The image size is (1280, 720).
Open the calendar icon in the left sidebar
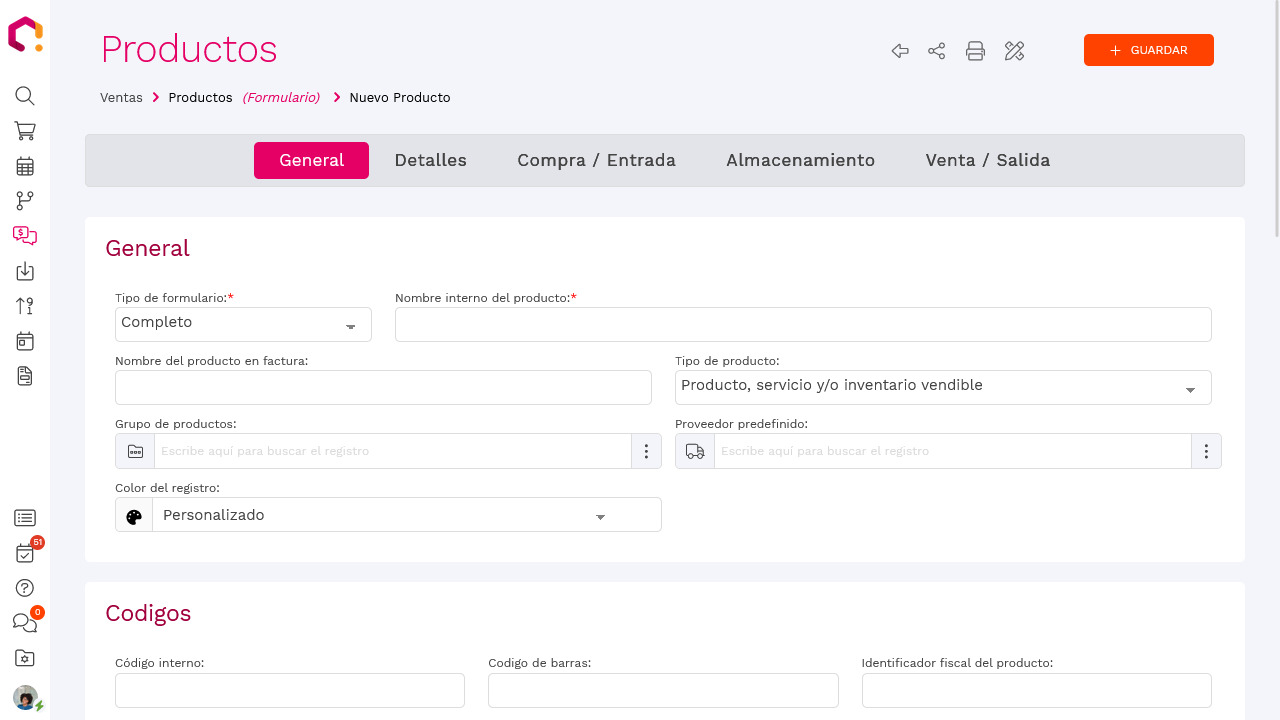tap(24, 166)
